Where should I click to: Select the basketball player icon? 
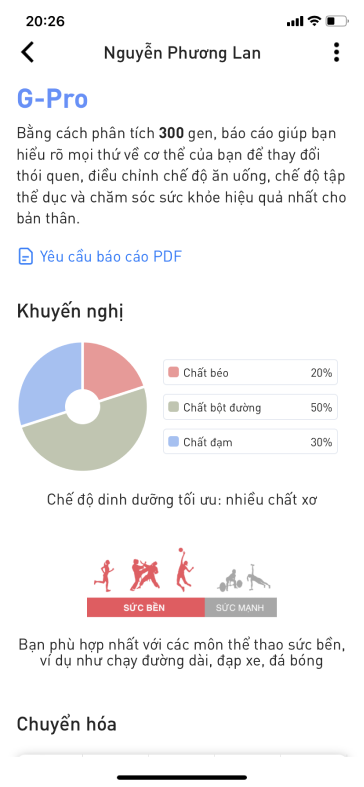pos(184,570)
